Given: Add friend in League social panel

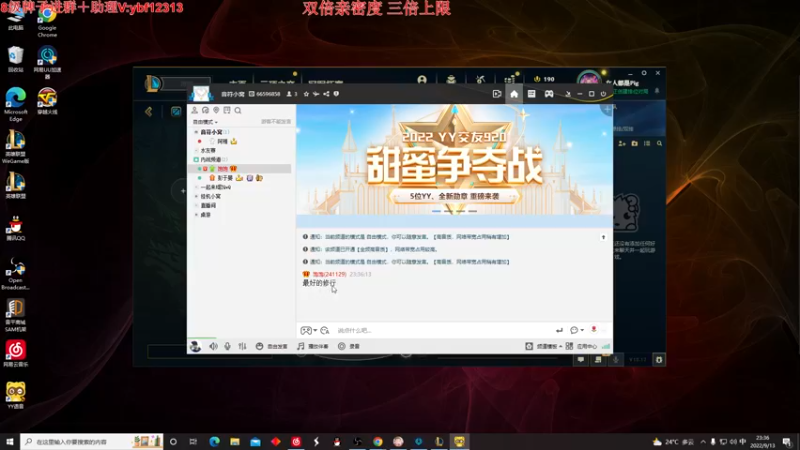Looking at the screenshot, I should (x=622, y=144).
